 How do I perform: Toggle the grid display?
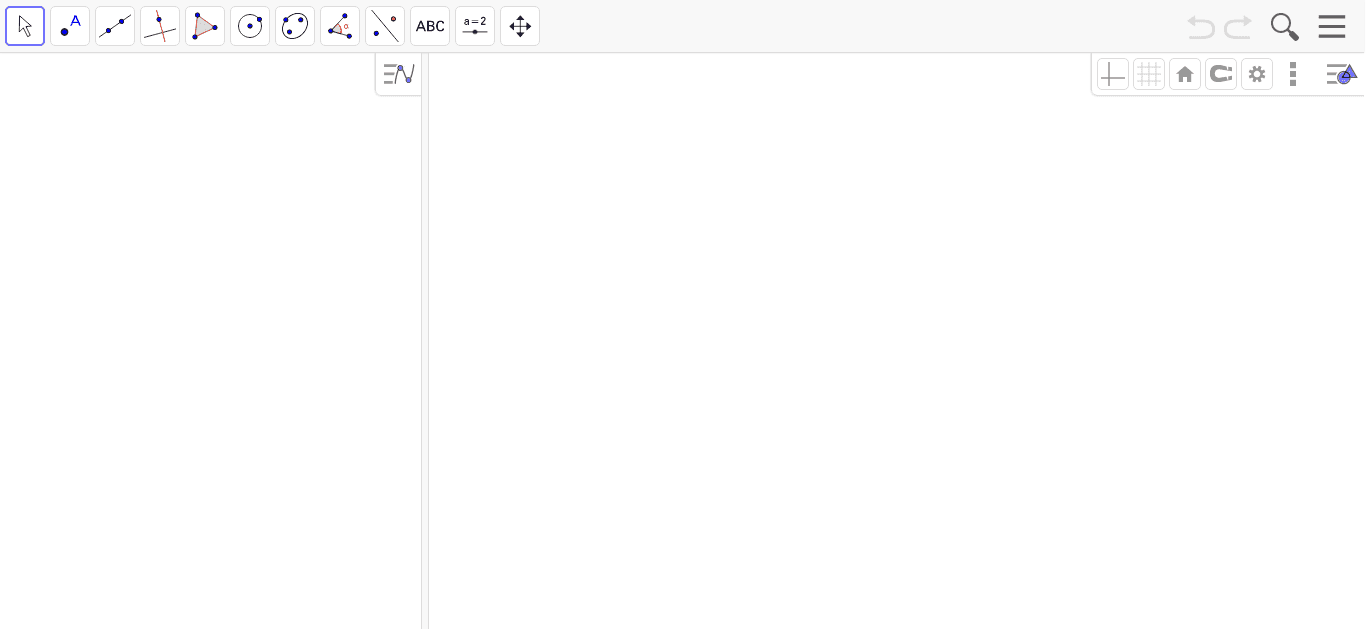(1149, 74)
